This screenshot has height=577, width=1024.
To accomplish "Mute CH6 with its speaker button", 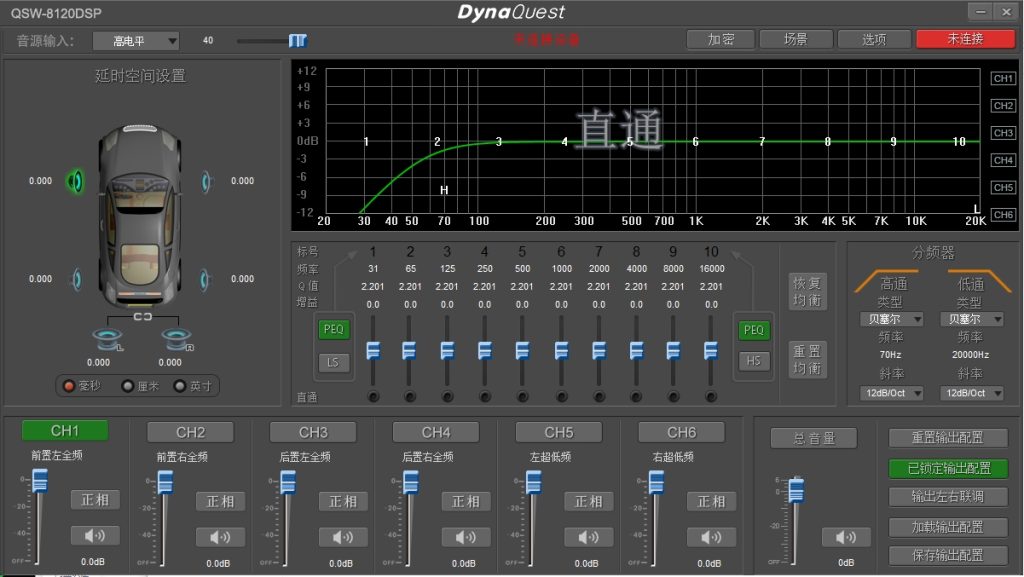I will pos(711,537).
